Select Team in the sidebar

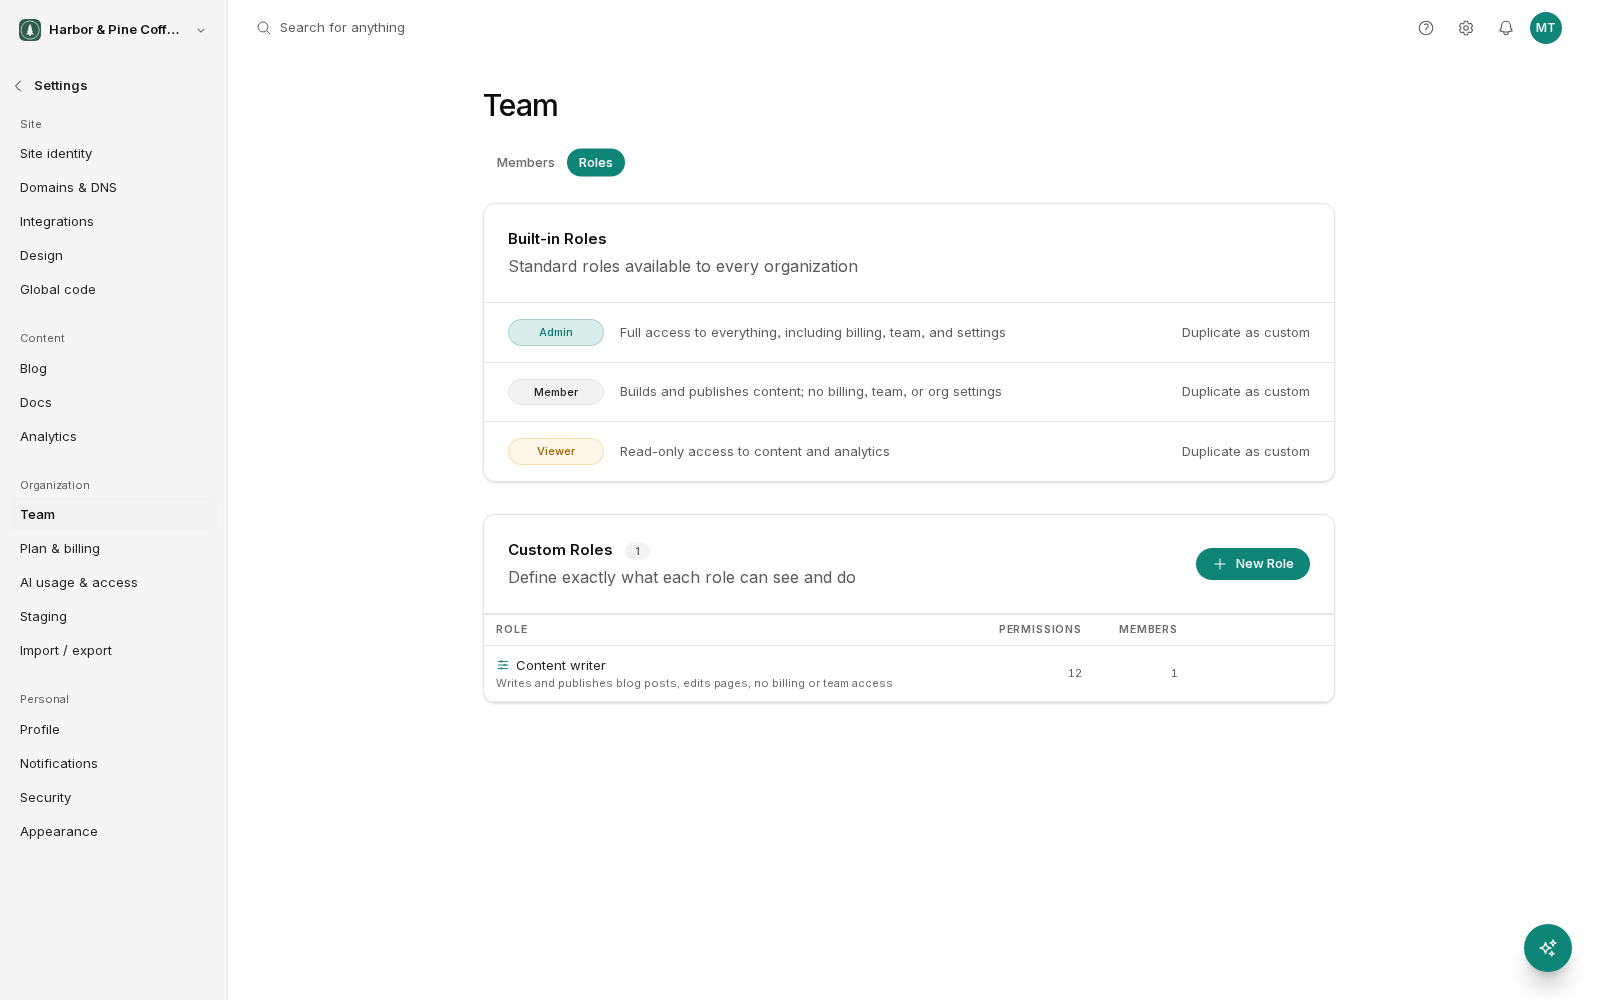(113, 515)
